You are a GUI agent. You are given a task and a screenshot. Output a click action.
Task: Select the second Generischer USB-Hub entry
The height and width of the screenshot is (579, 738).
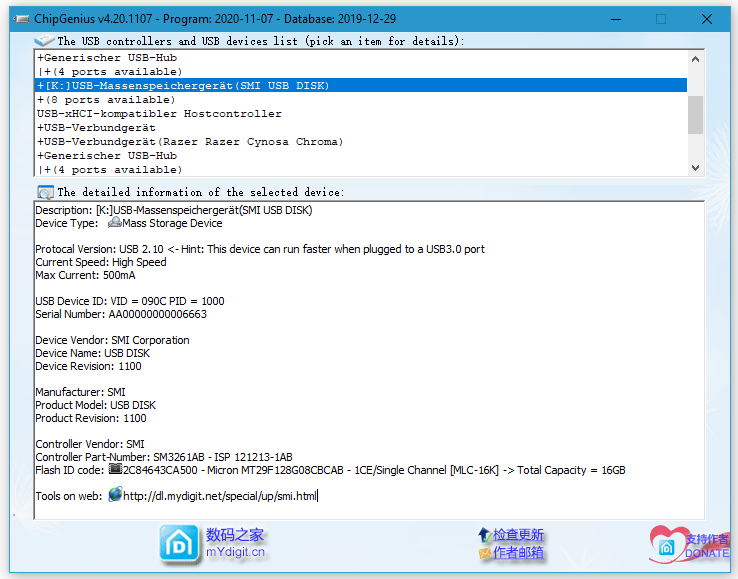361,155
